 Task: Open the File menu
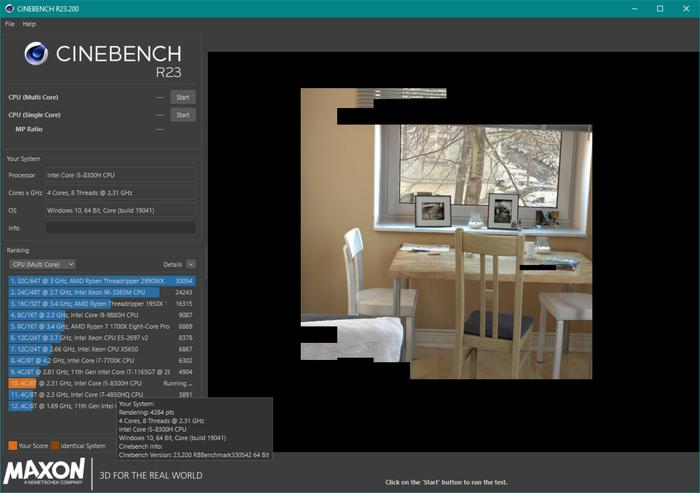[x=10, y=24]
